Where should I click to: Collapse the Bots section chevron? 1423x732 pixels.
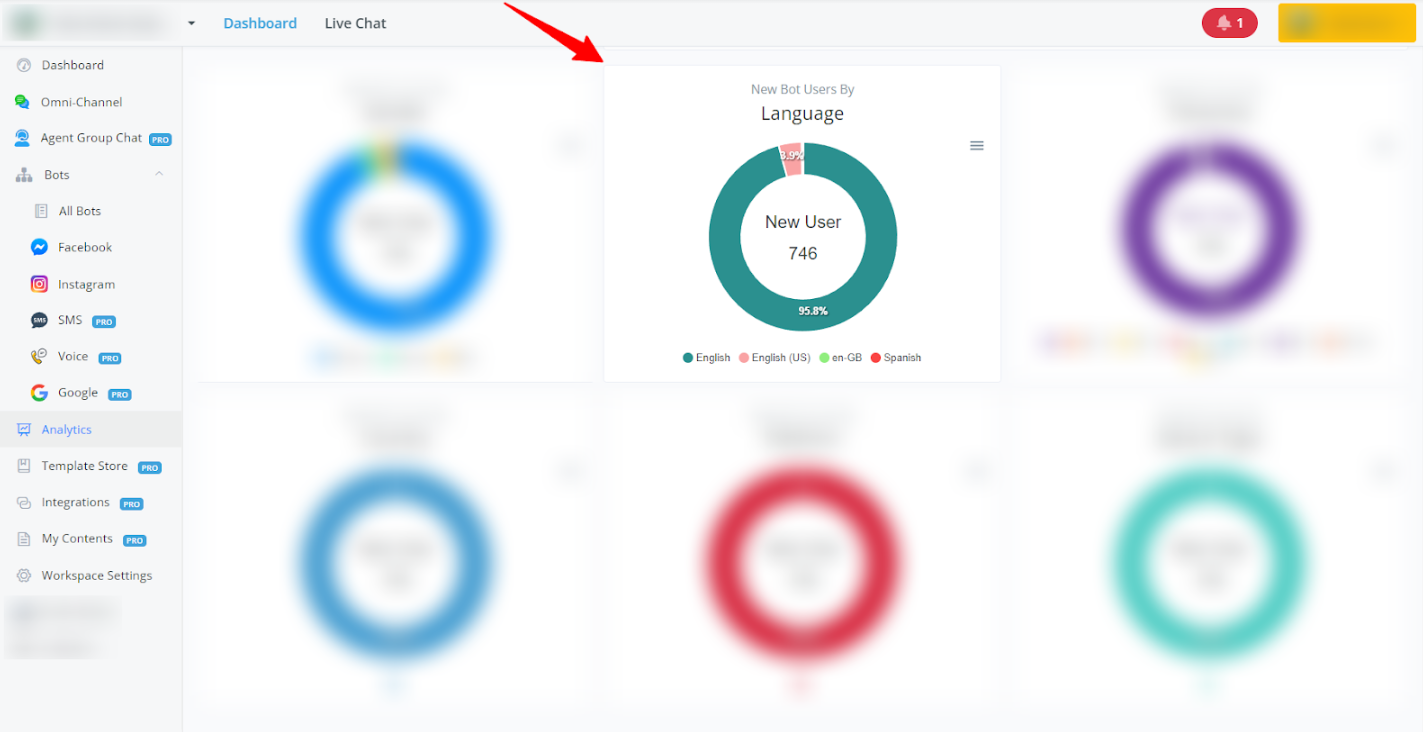coord(159,175)
